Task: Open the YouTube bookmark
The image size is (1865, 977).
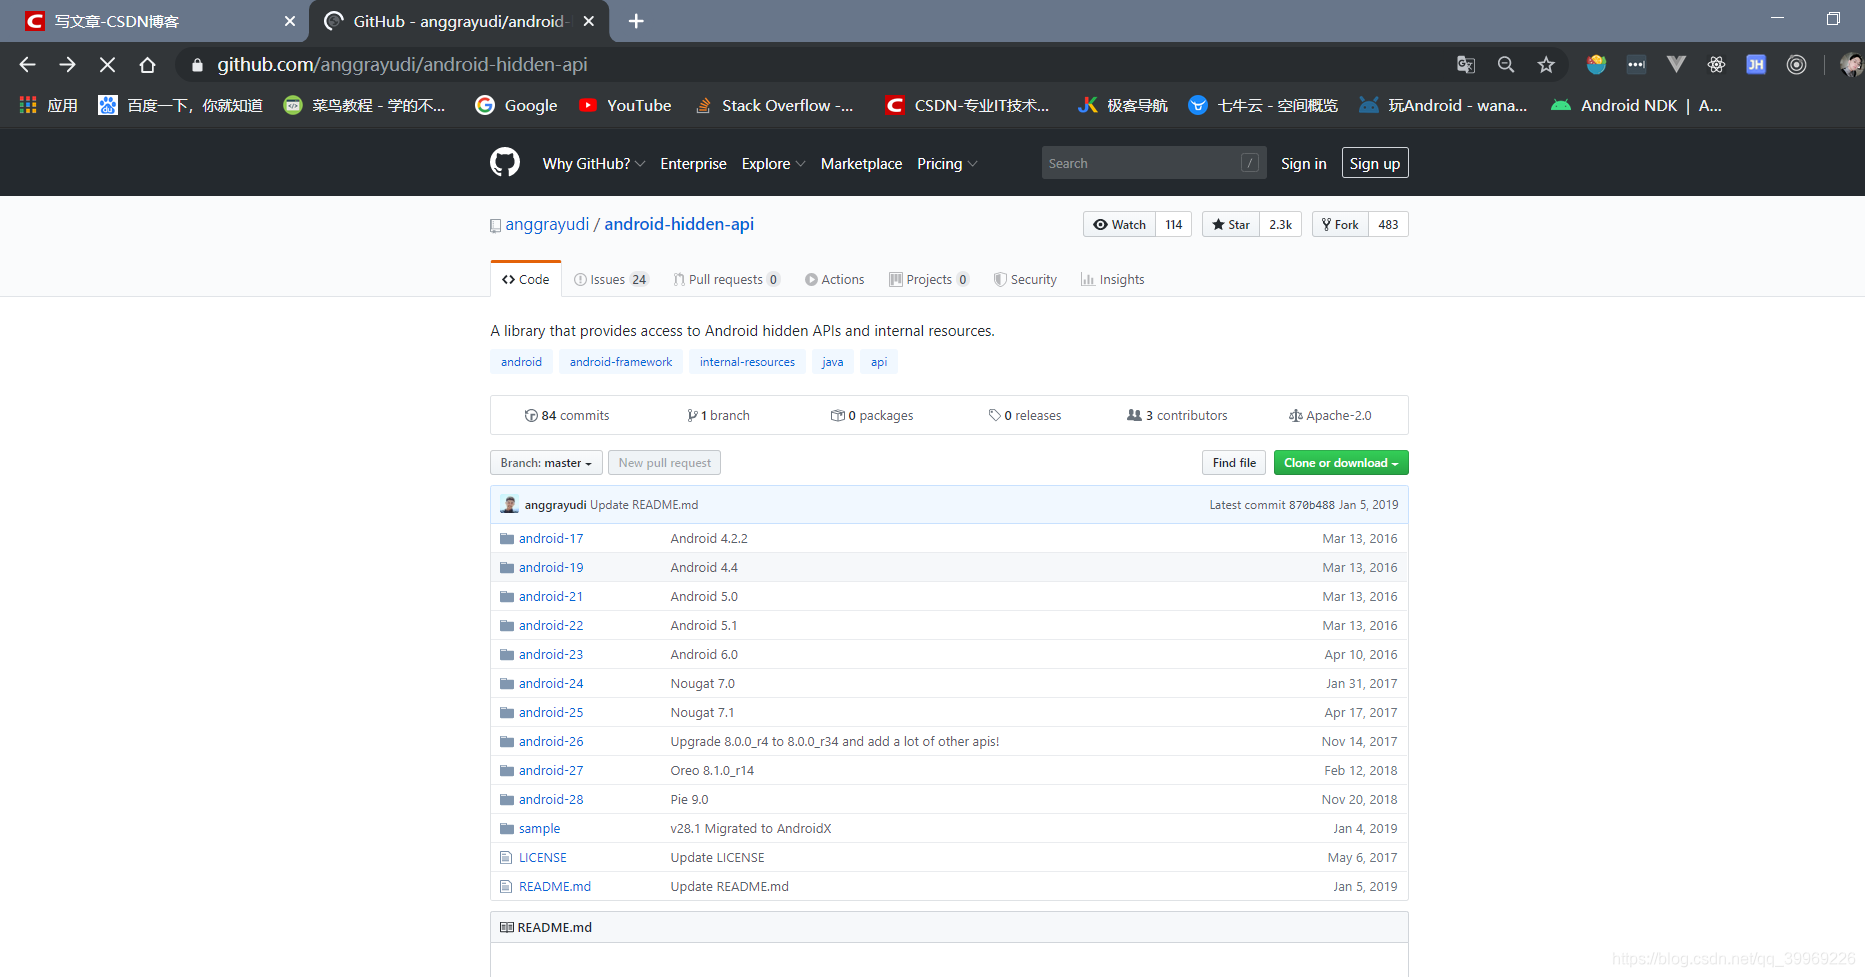Action: 624,105
